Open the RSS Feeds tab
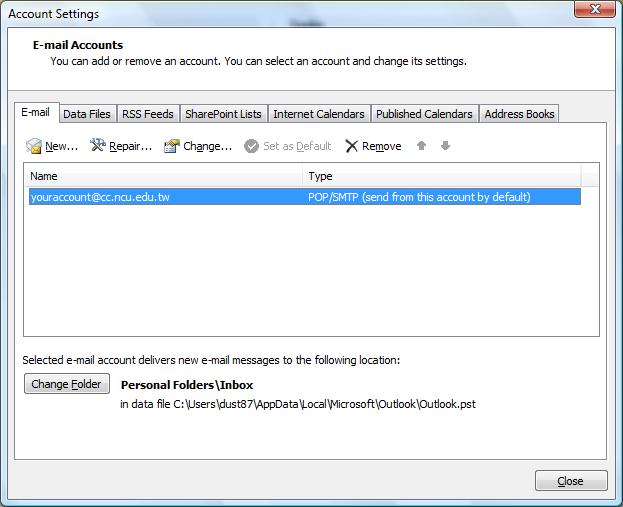 pos(148,114)
